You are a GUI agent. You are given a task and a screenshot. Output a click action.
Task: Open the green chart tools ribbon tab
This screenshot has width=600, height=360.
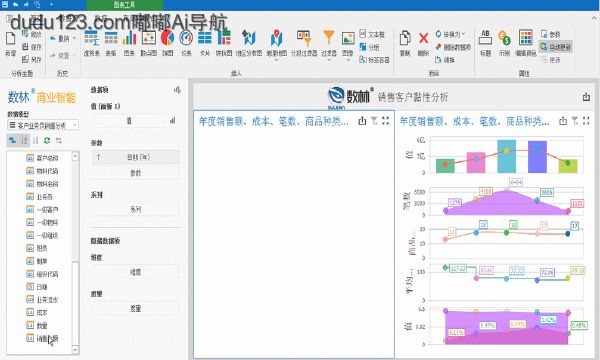125,5
